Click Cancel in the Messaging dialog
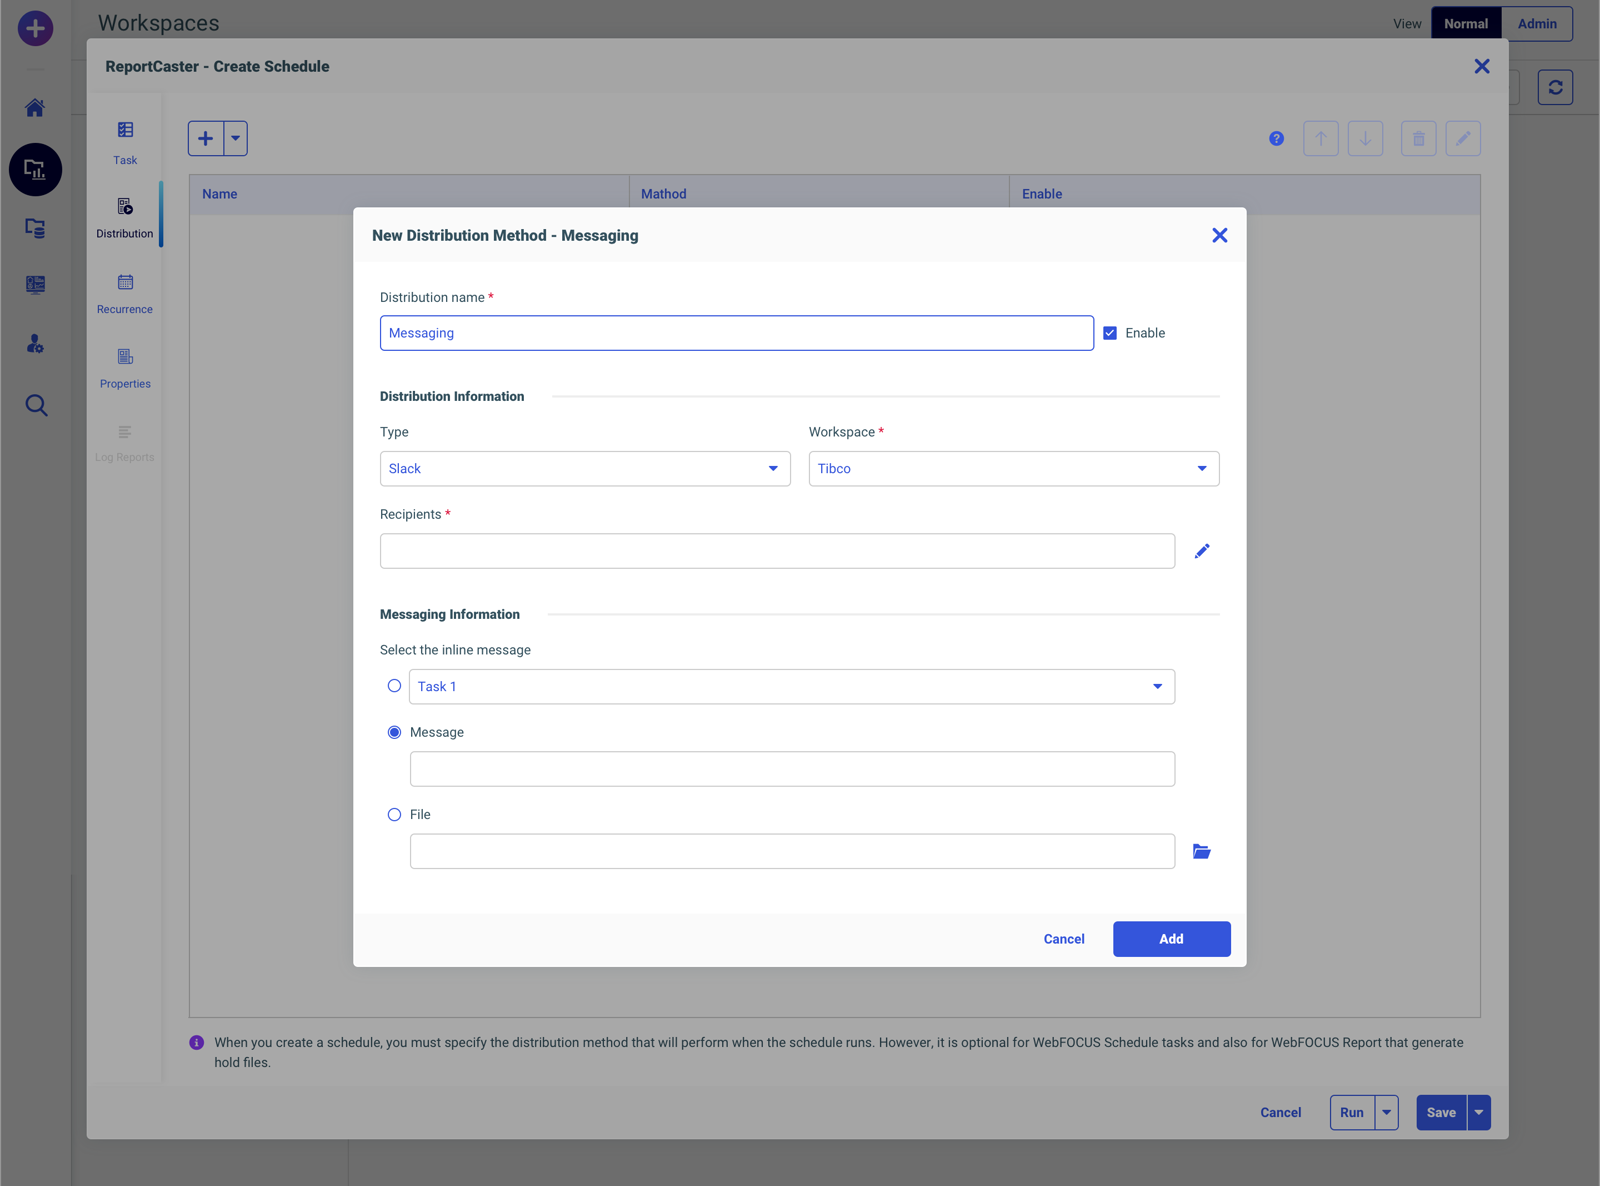This screenshot has width=1600, height=1186. pos(1064,939)
